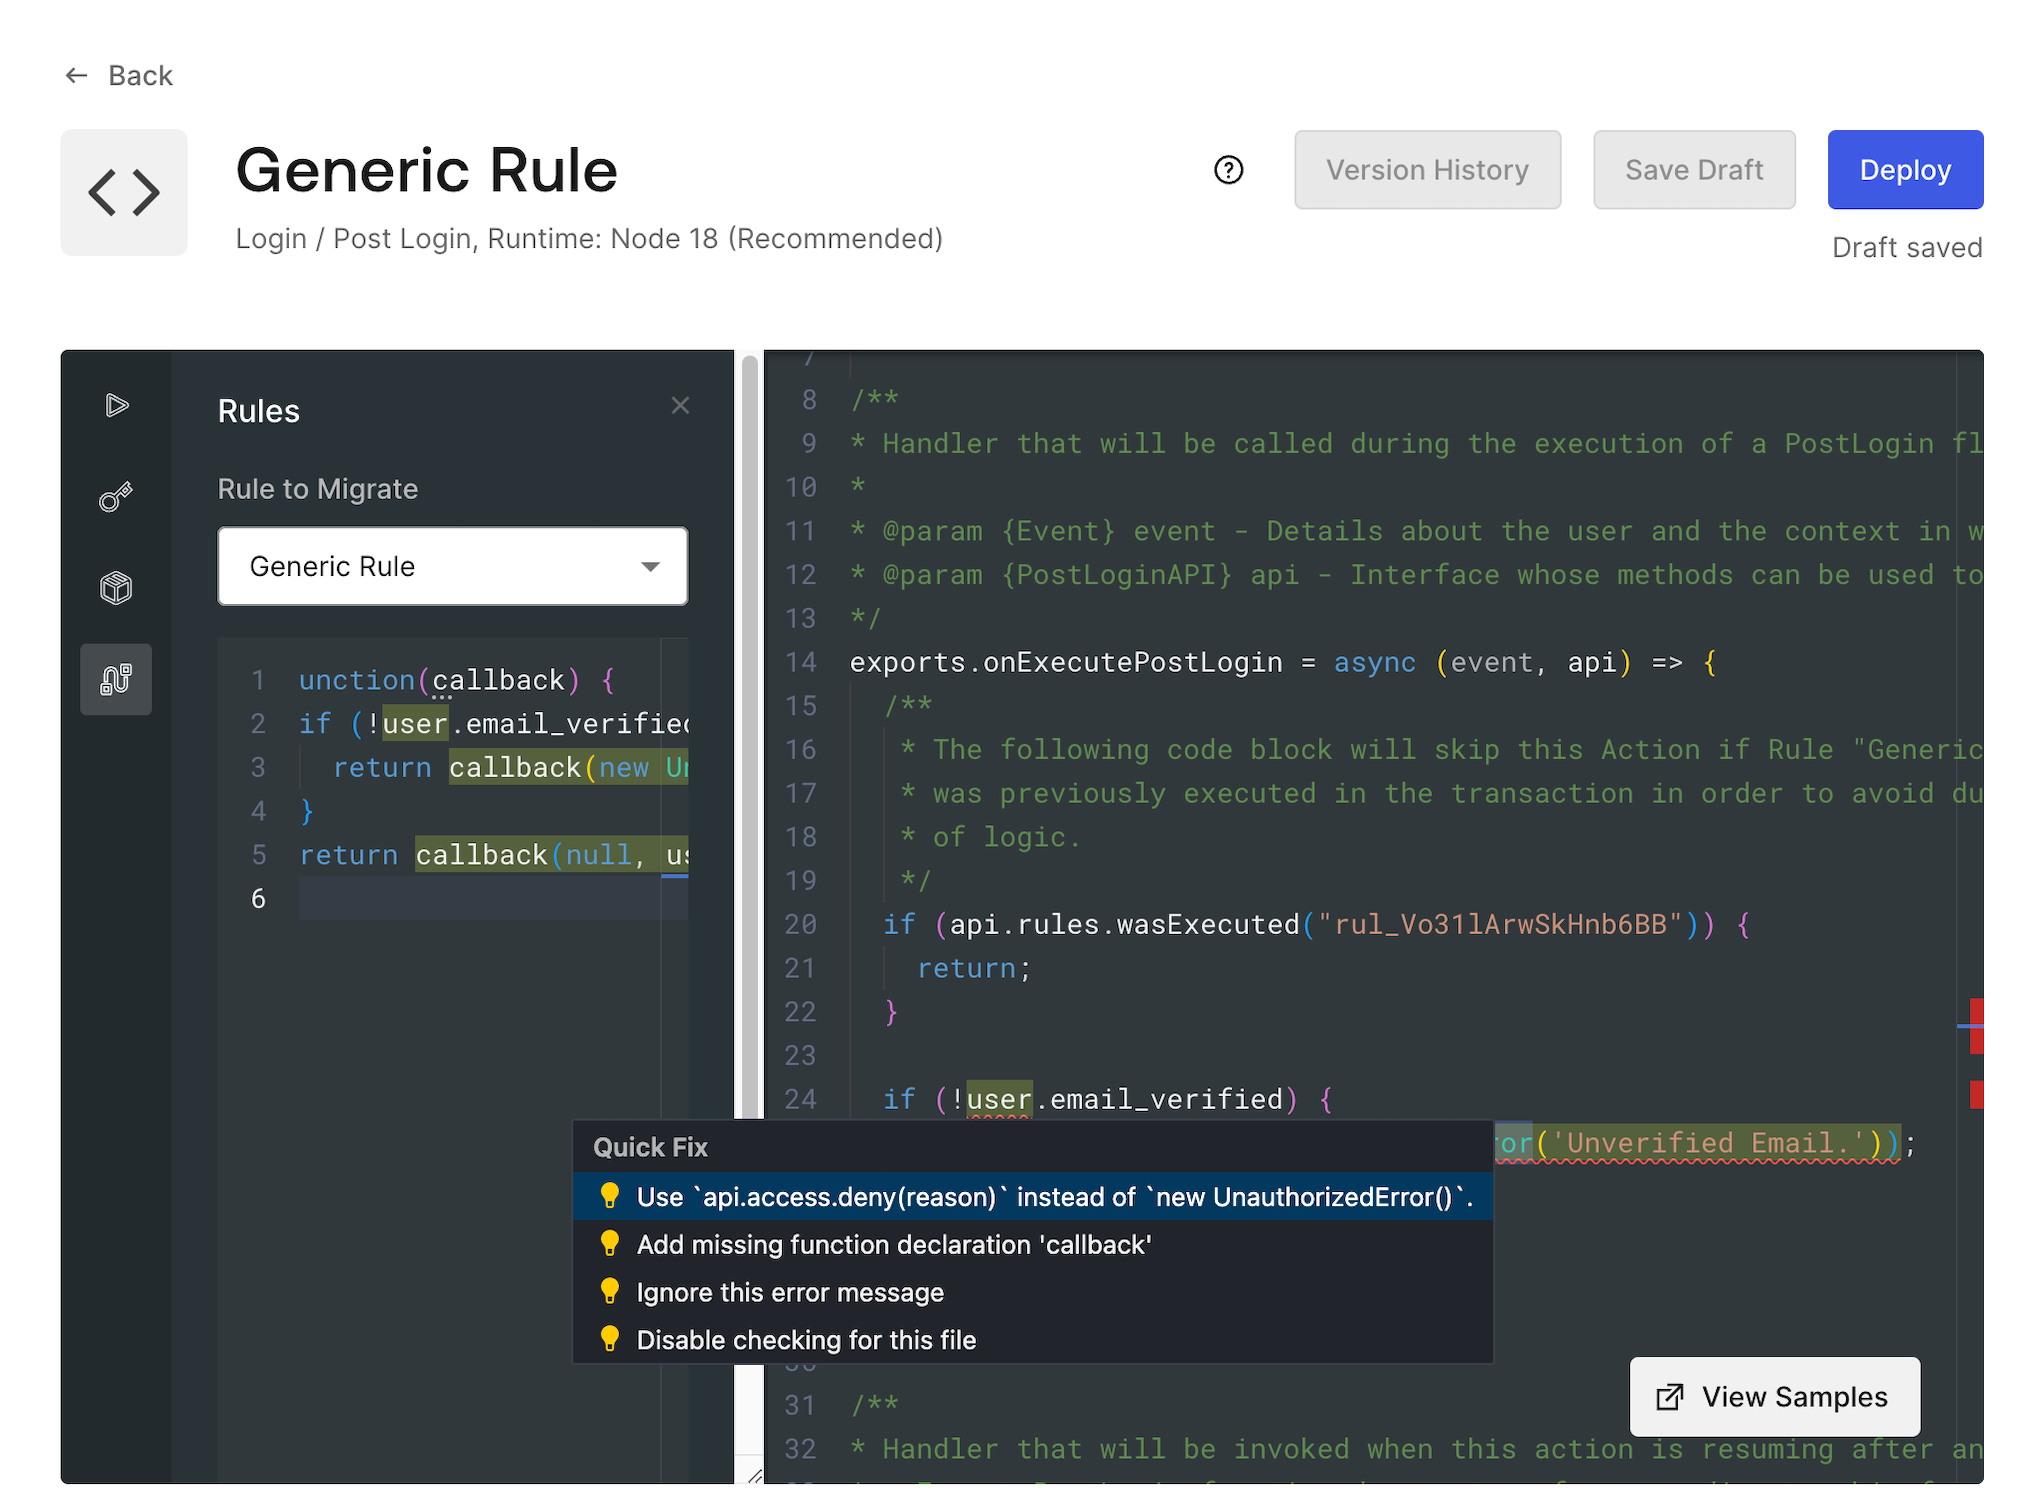Click line 6 in rule code editor

[x=480, y=898]
